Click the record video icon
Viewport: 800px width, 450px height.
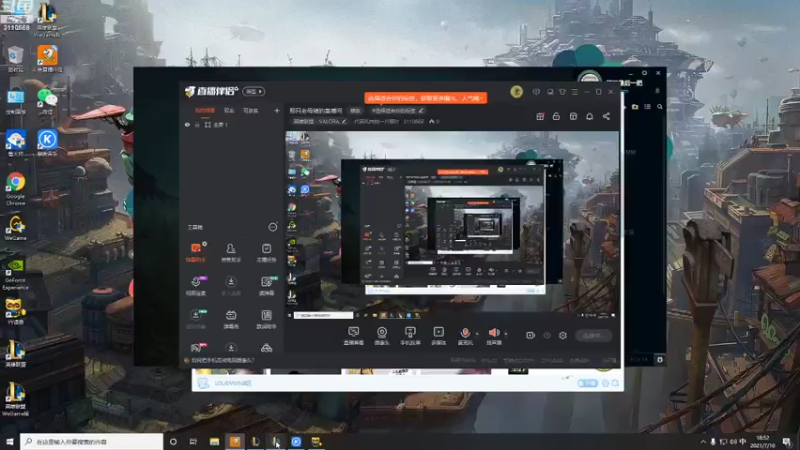click(x=531, y=335)
